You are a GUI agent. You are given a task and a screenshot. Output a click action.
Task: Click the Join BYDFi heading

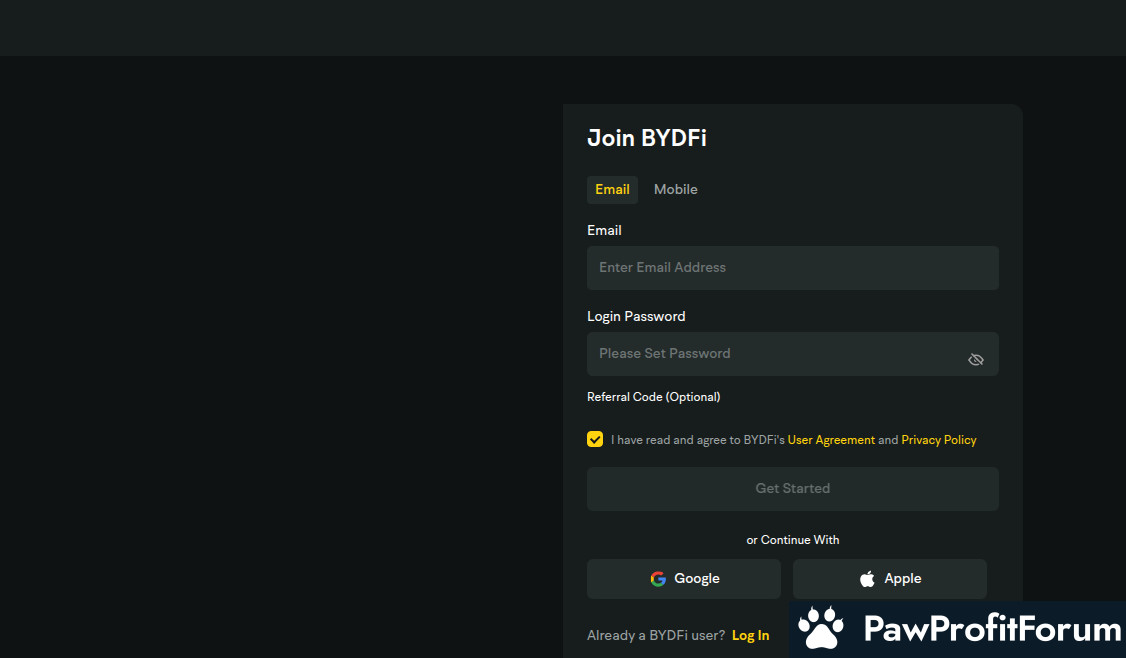[646, 138]
